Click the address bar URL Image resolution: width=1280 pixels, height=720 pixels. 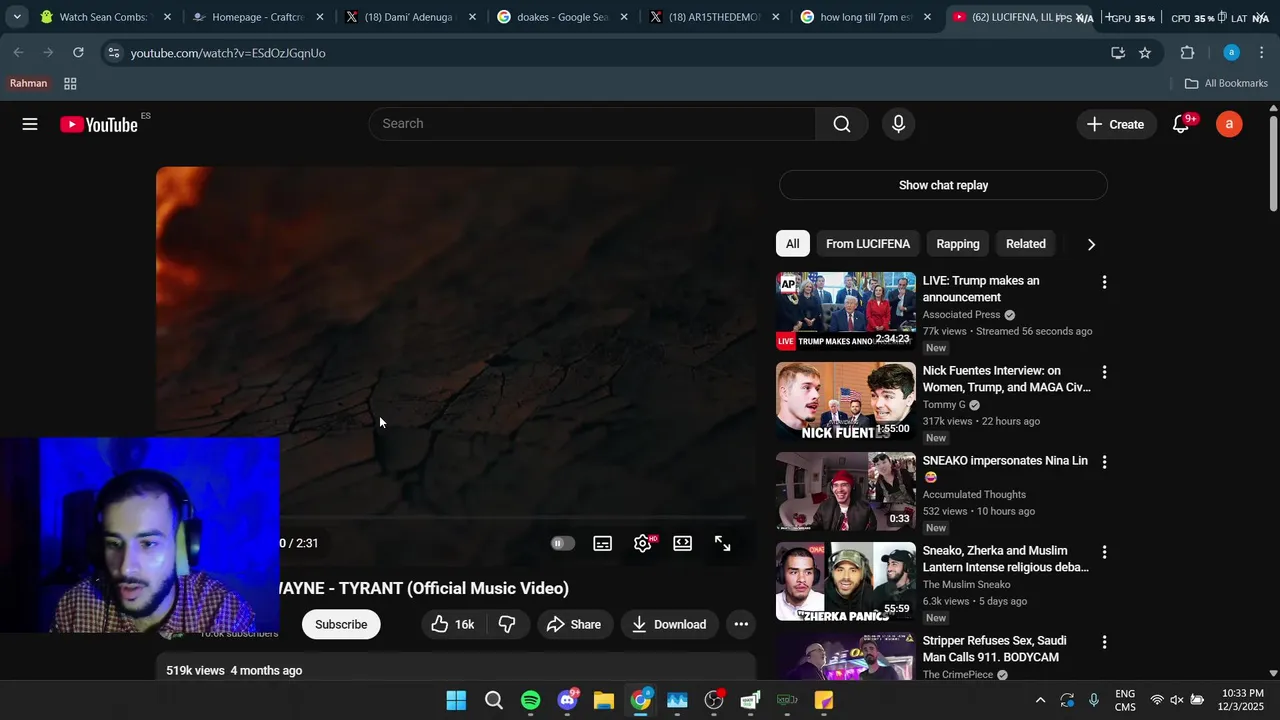point(228,53)
